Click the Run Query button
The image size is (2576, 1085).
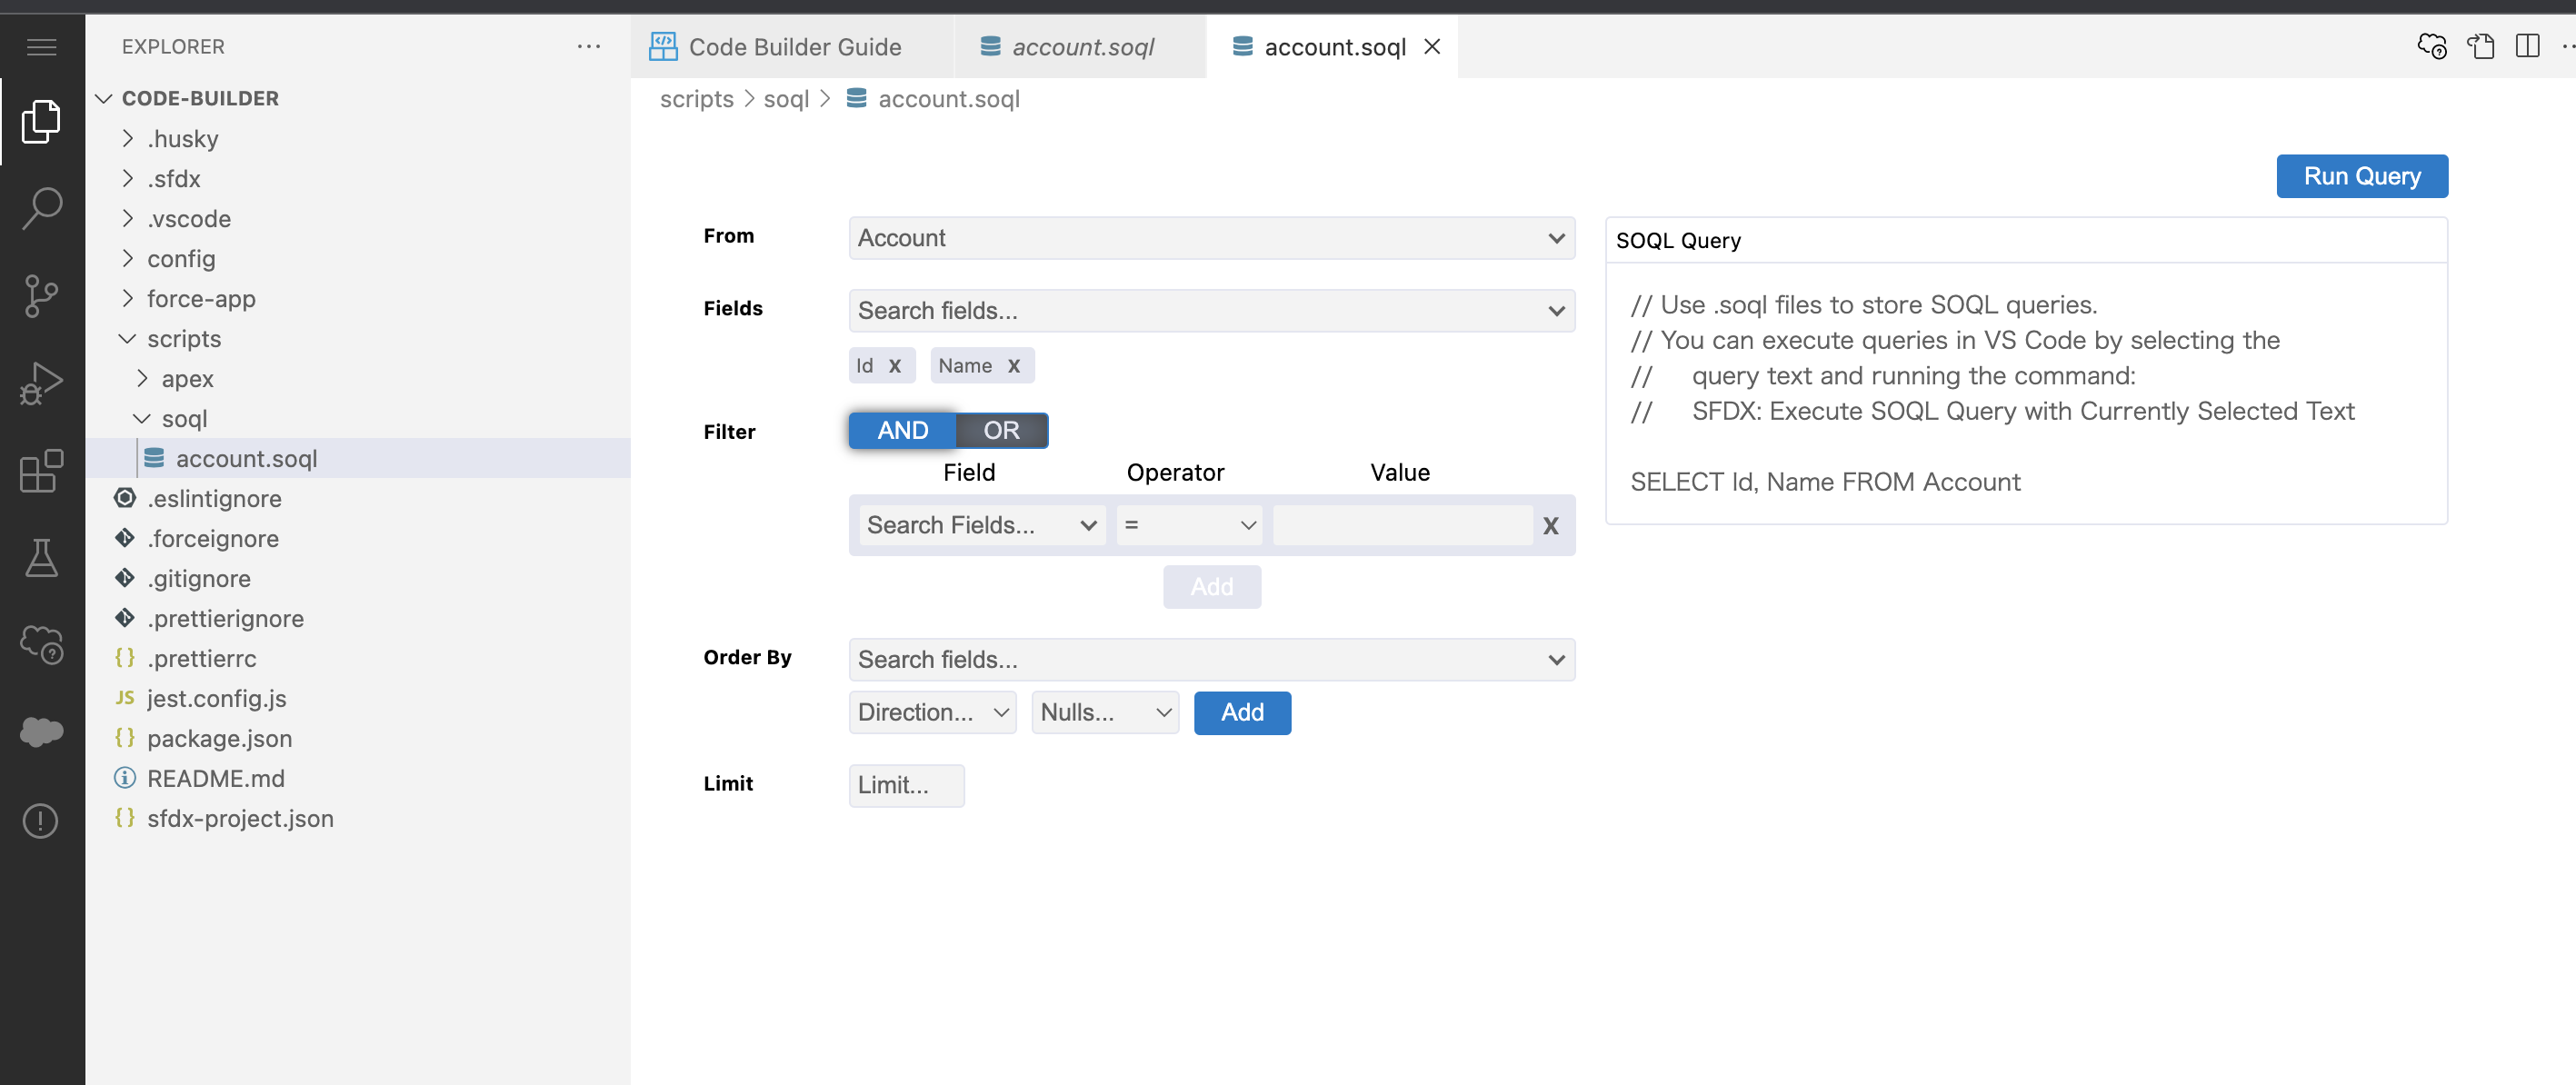[2362, 176]
